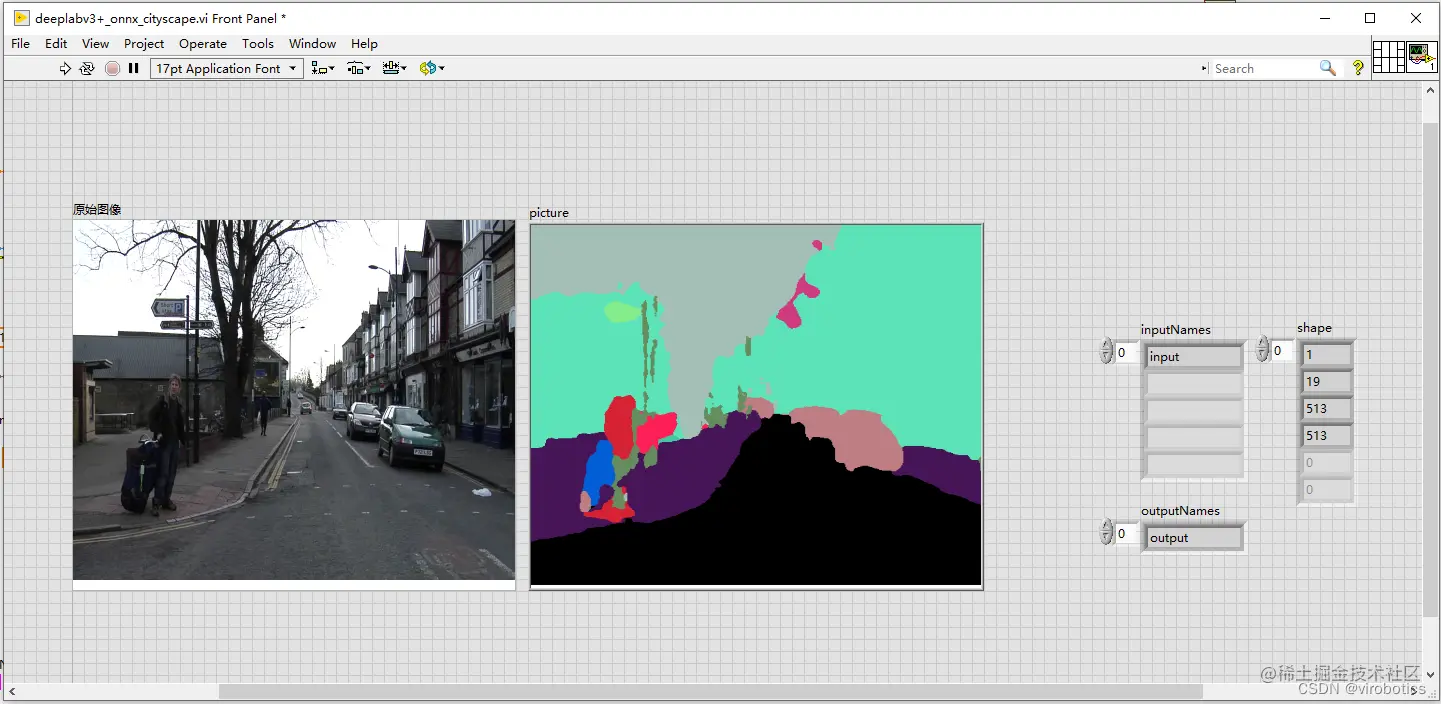
Task: Show Context Help with the question mark icon
Action: coord(1358,68)
